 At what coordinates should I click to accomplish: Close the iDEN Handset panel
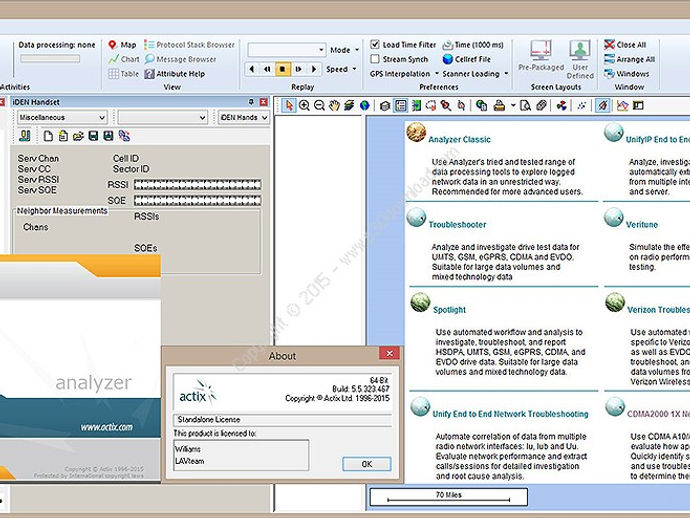point(264,102)
